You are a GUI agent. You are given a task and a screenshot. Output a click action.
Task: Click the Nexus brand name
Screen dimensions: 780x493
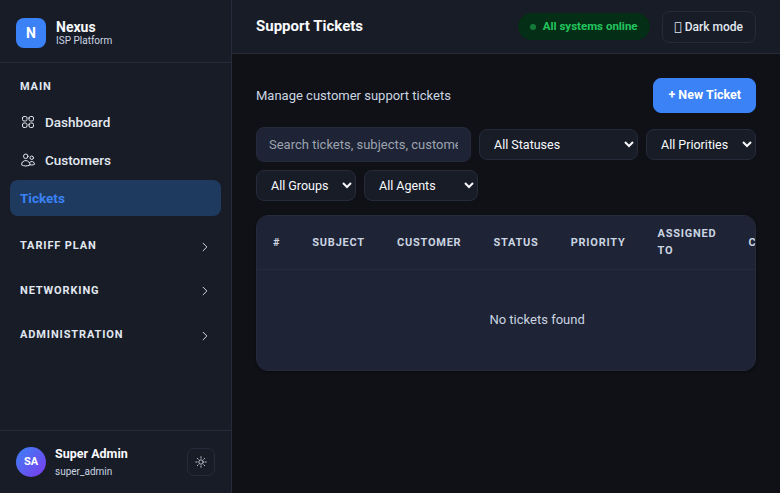(x=76, y=27)
